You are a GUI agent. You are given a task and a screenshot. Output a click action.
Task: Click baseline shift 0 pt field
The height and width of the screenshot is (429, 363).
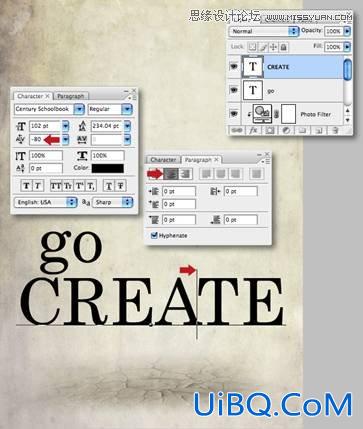pyautogui.click(x=46, y=168)
